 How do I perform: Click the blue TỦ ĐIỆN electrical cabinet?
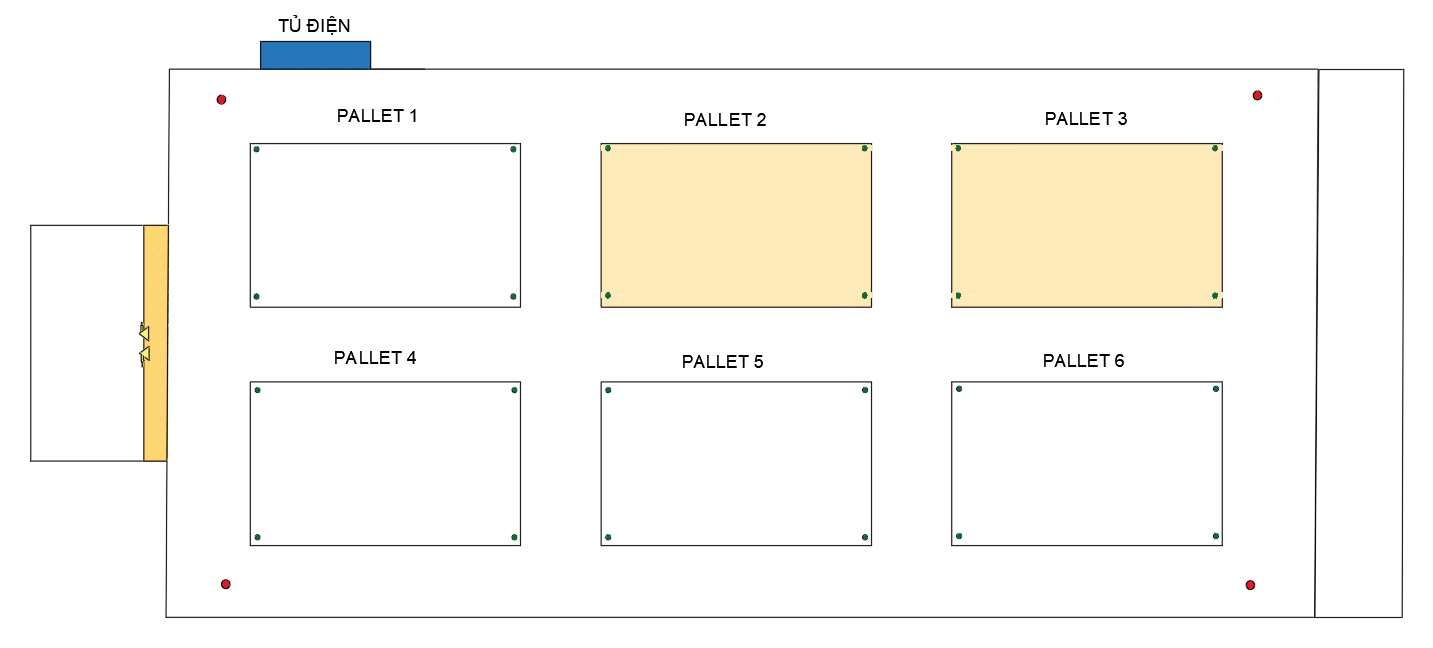tap(315, 55)
